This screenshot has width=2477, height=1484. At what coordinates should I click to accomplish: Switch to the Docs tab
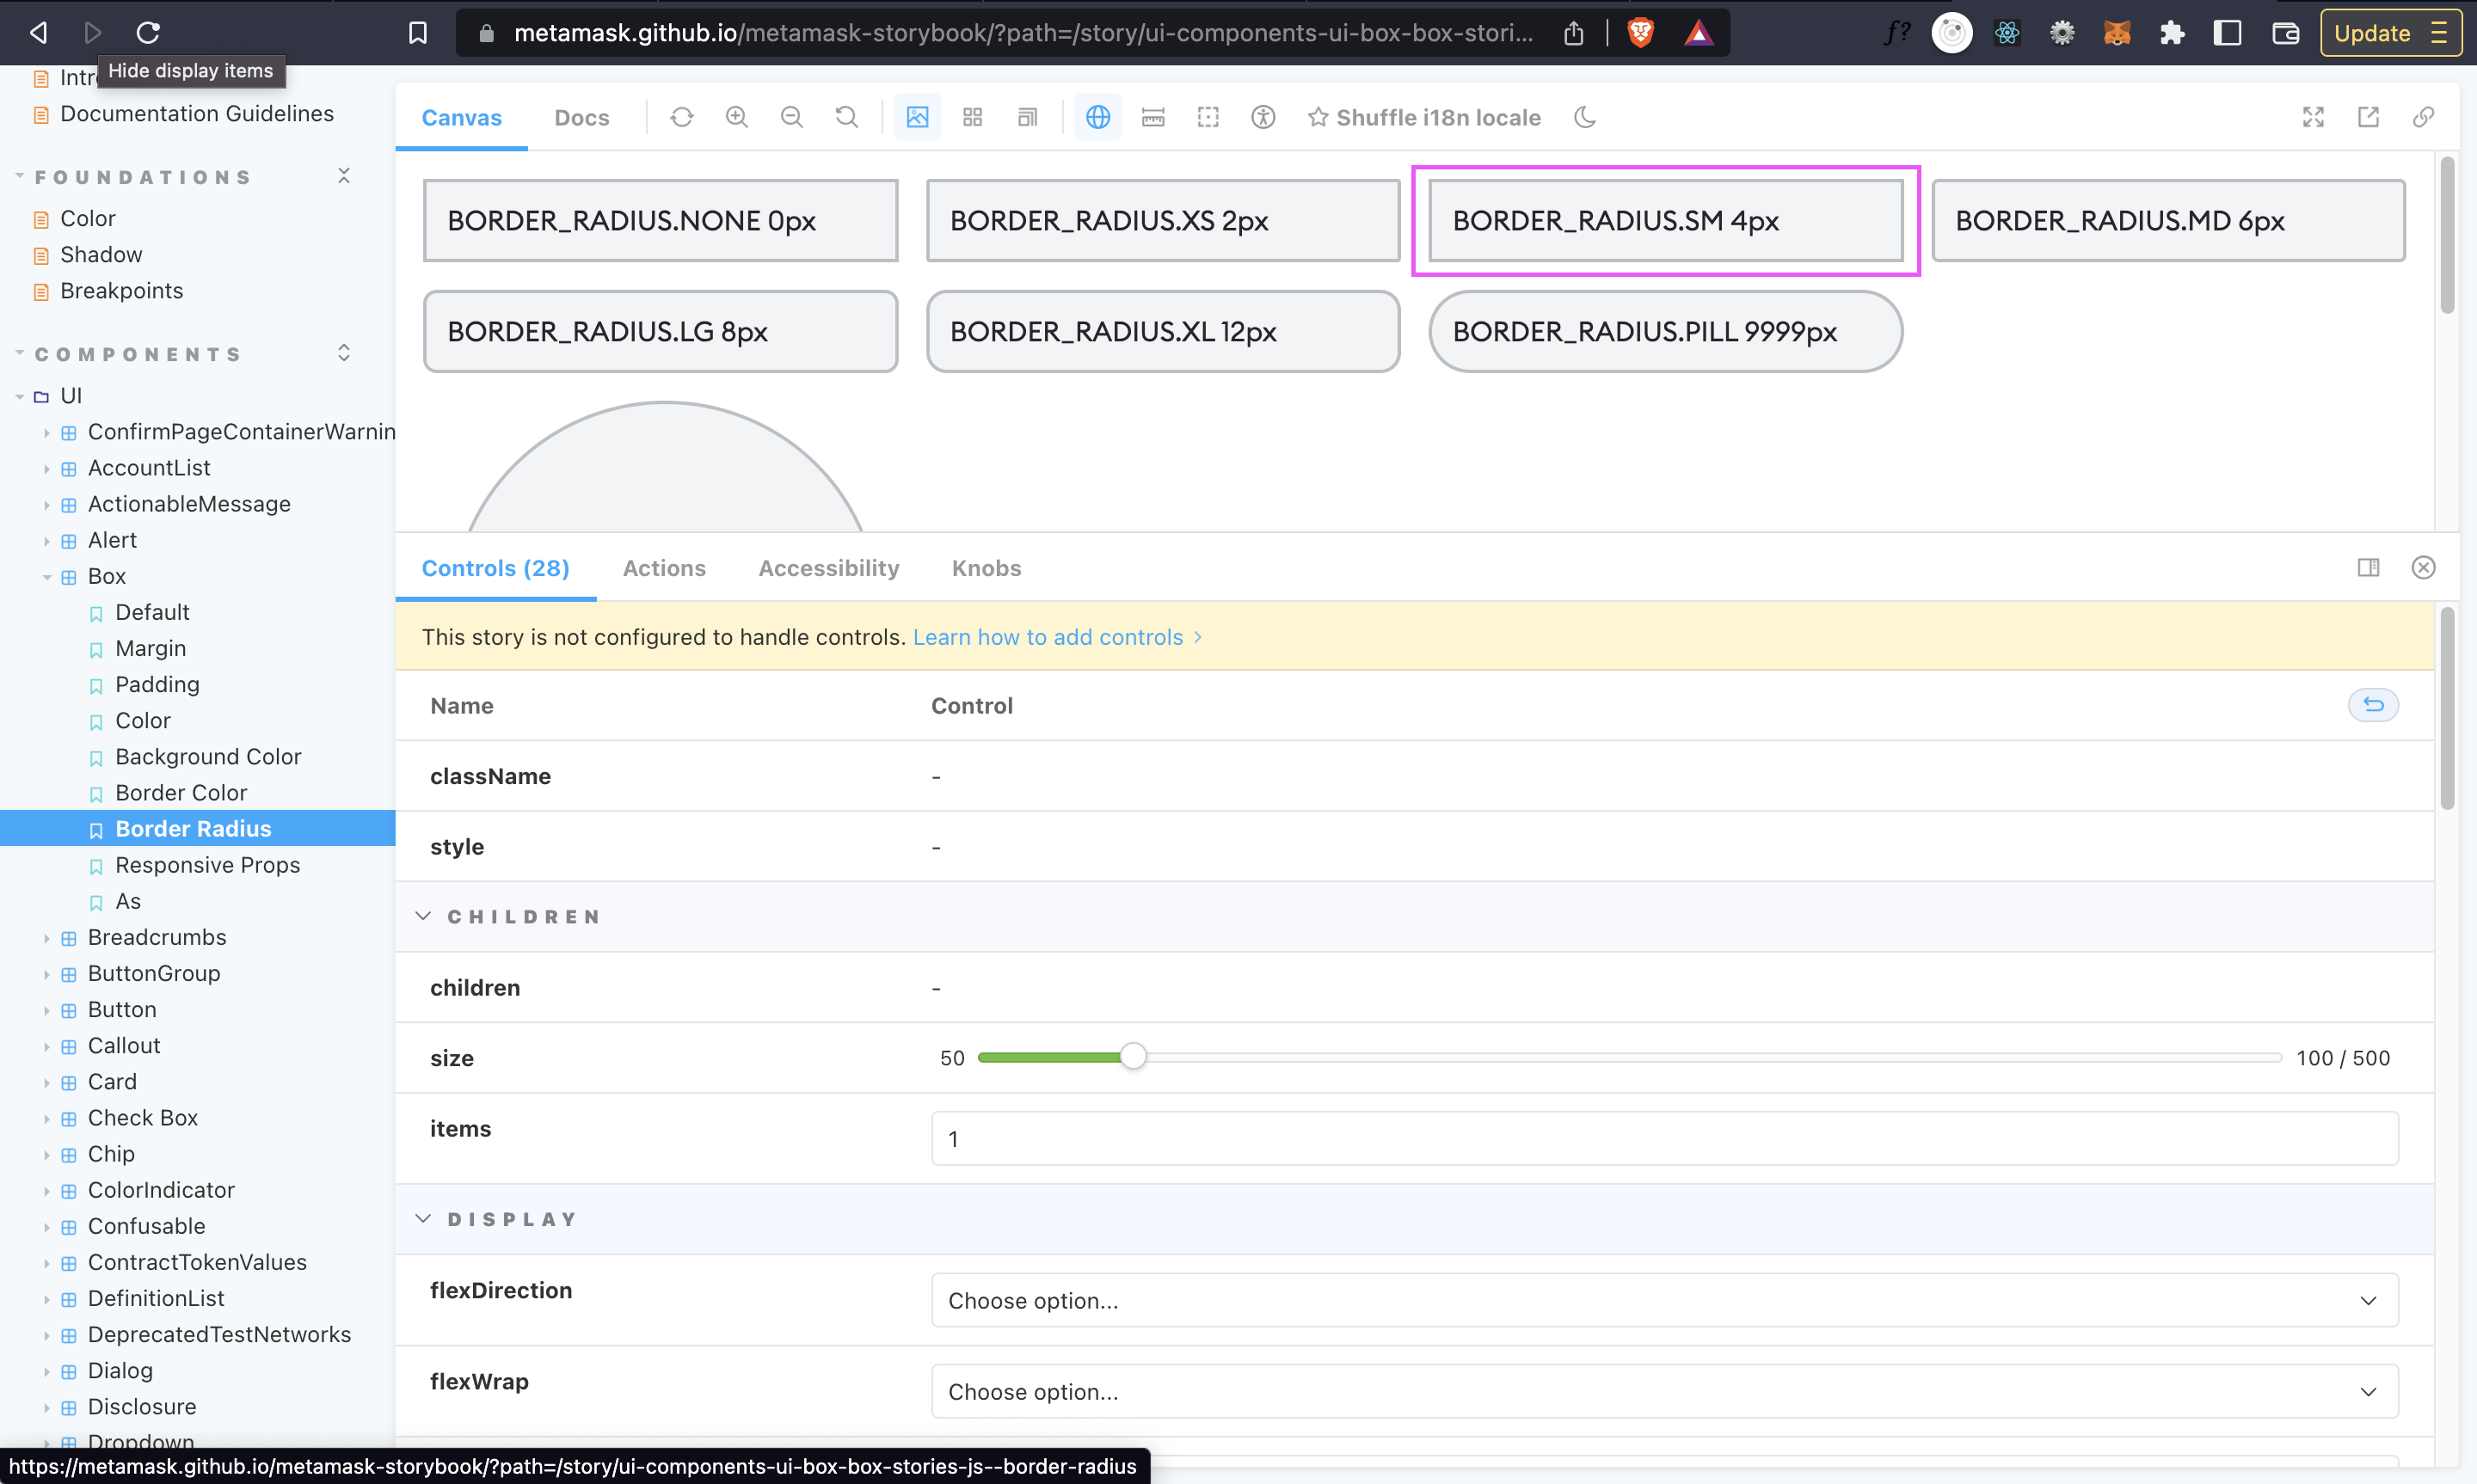[x=581, y=117]
